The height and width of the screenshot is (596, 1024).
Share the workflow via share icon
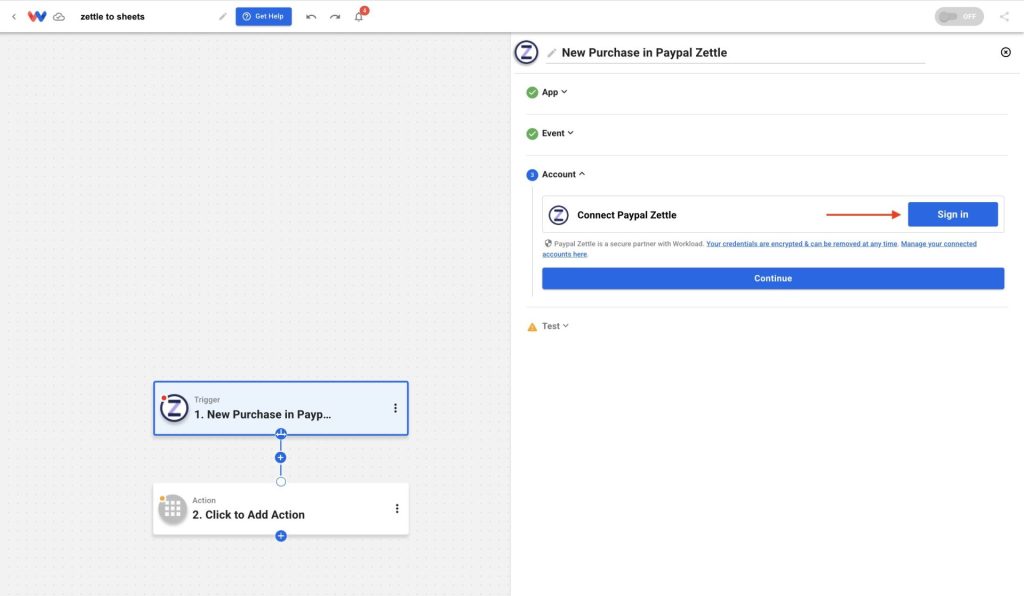click(1004, 16)
